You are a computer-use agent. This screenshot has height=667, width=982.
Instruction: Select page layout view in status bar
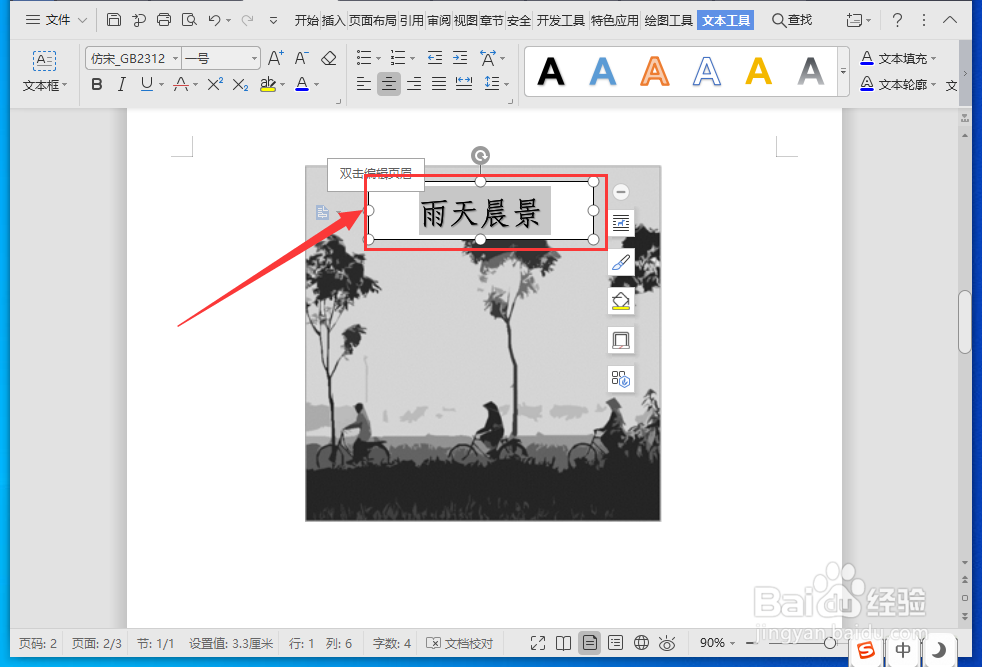click(x=589, y=643)
